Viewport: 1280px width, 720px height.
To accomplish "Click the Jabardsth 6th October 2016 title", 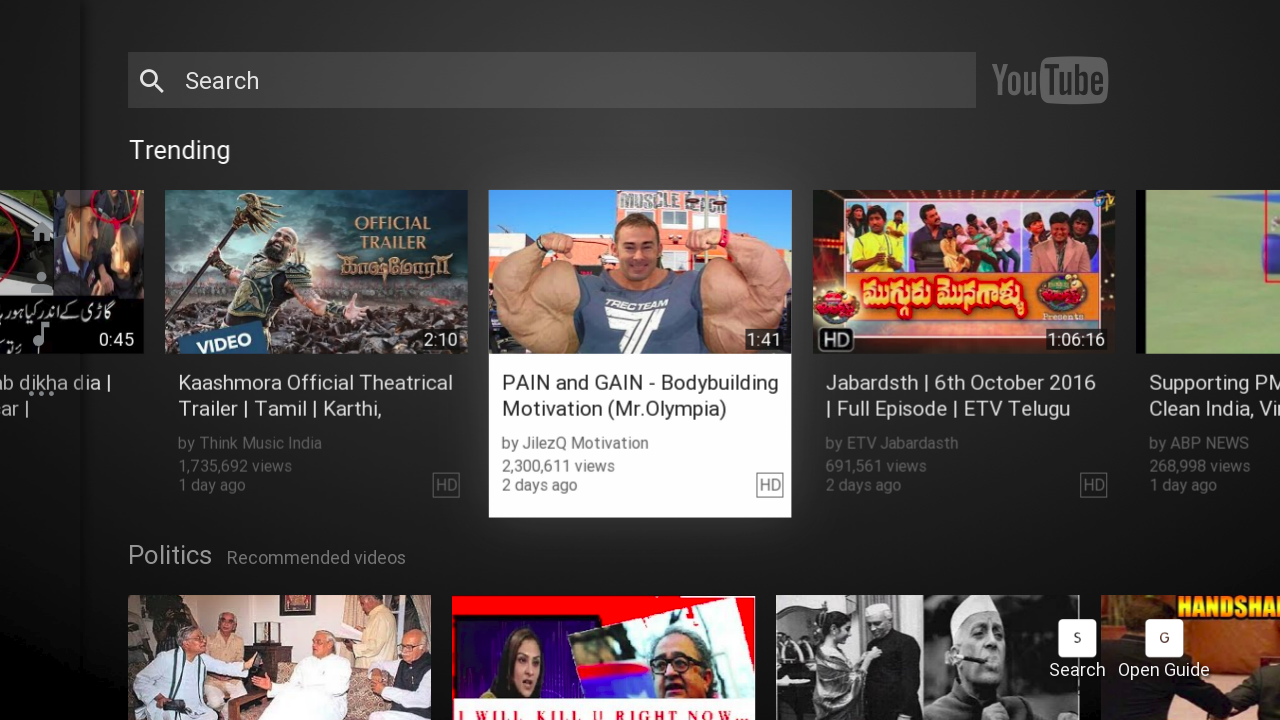I will 961,396.
